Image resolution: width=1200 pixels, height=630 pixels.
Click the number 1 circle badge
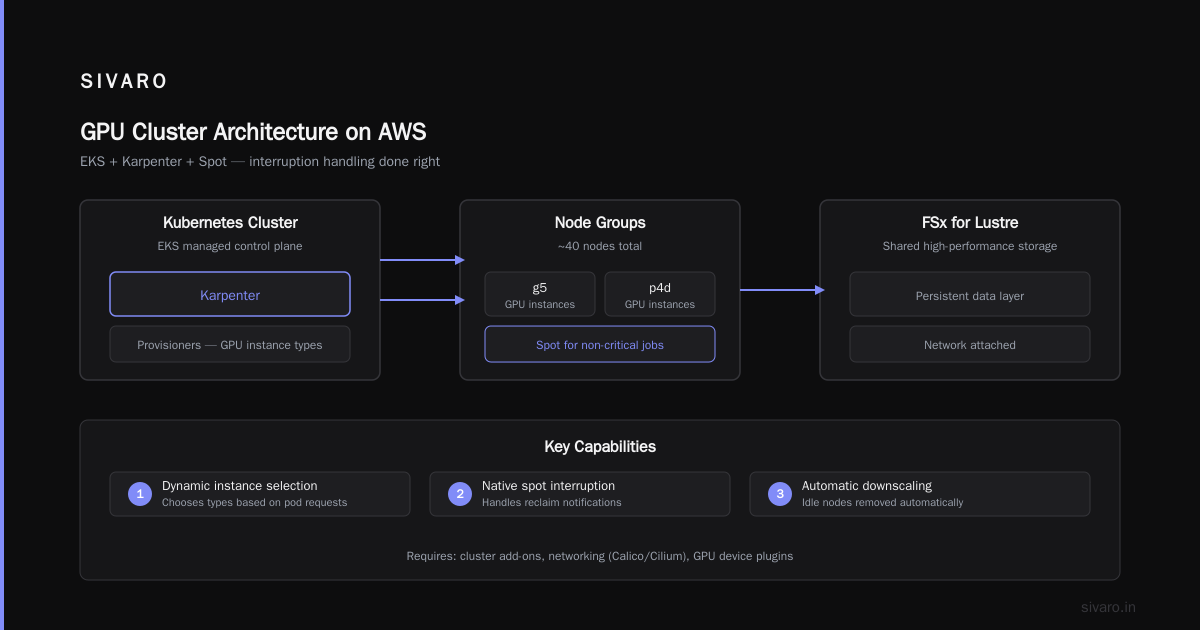click(x=140, y=494)
